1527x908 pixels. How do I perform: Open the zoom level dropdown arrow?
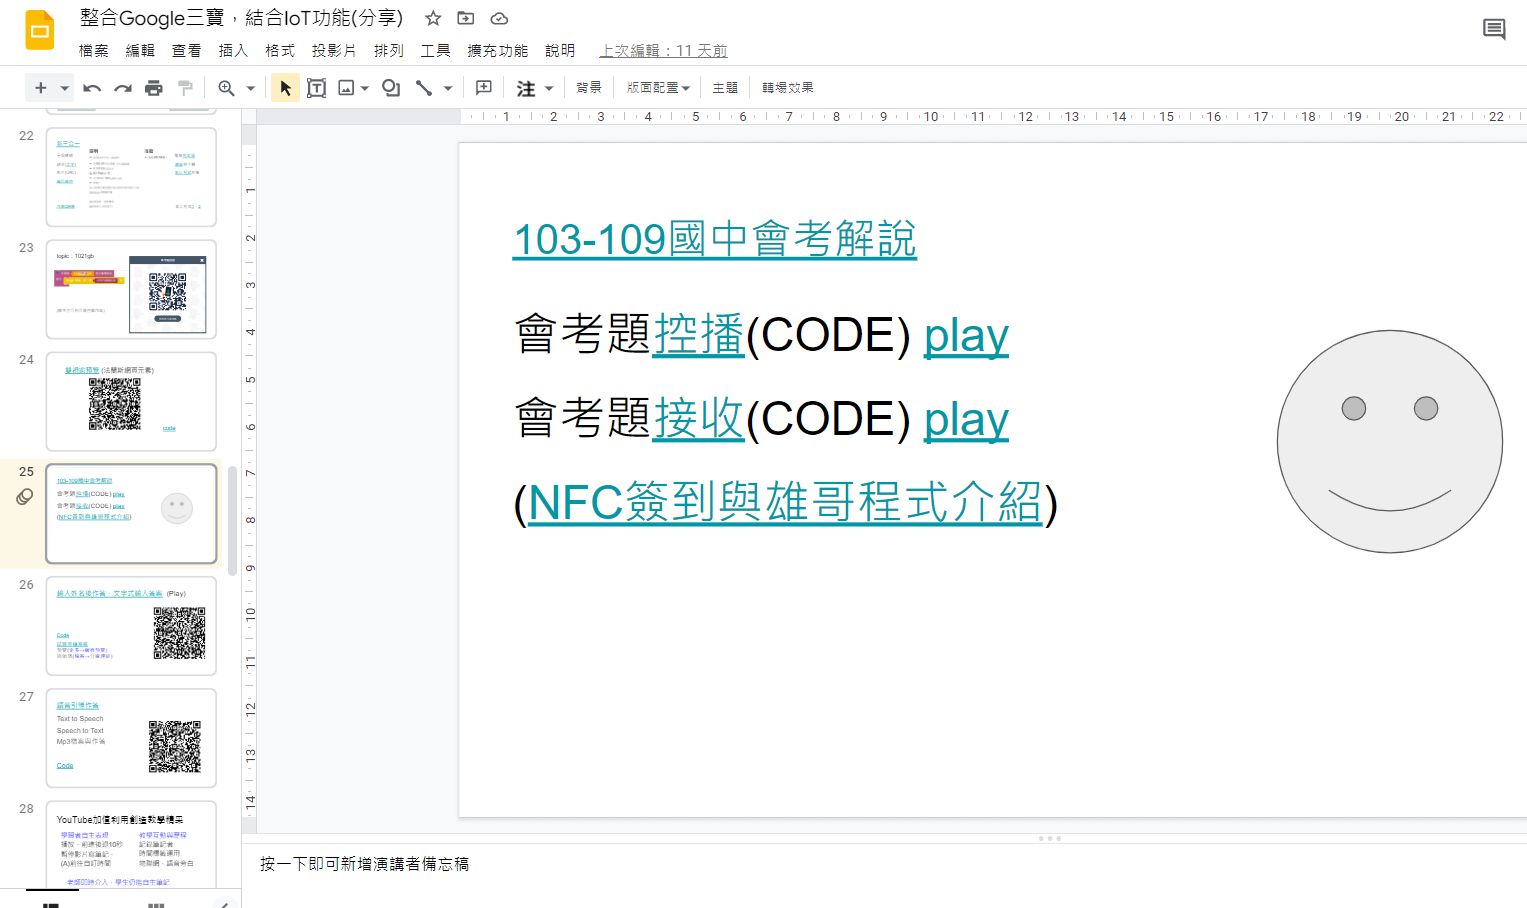(x=250, y=88)
